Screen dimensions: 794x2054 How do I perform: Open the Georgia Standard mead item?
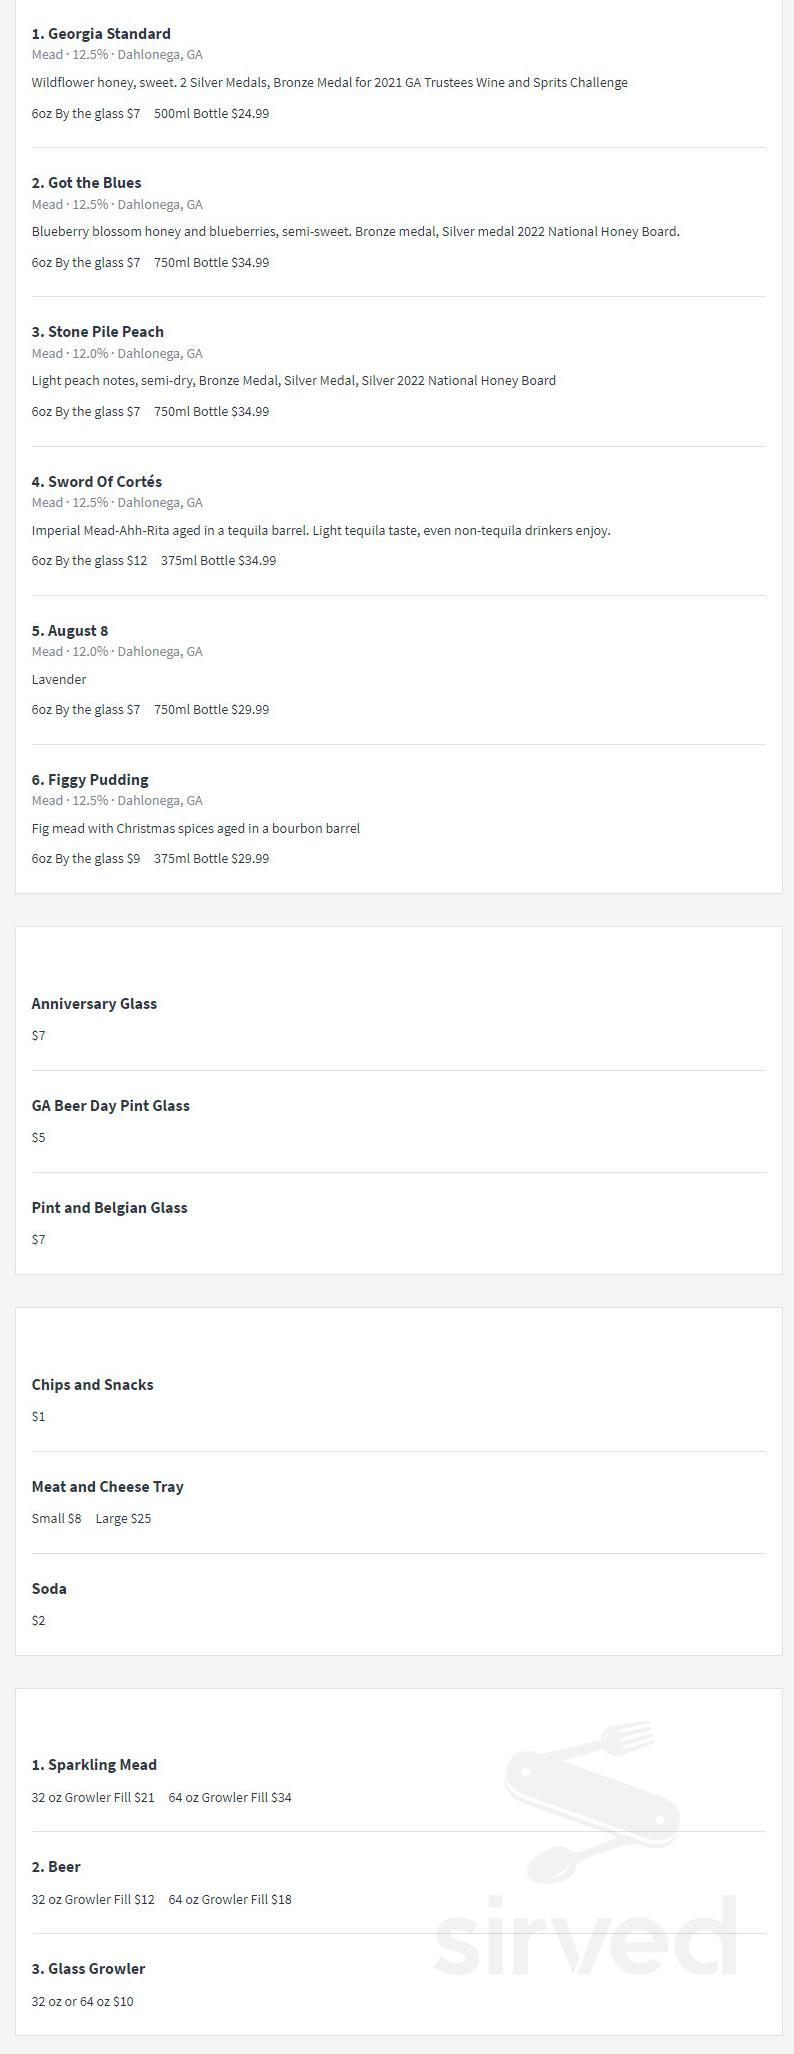[101, 34]
